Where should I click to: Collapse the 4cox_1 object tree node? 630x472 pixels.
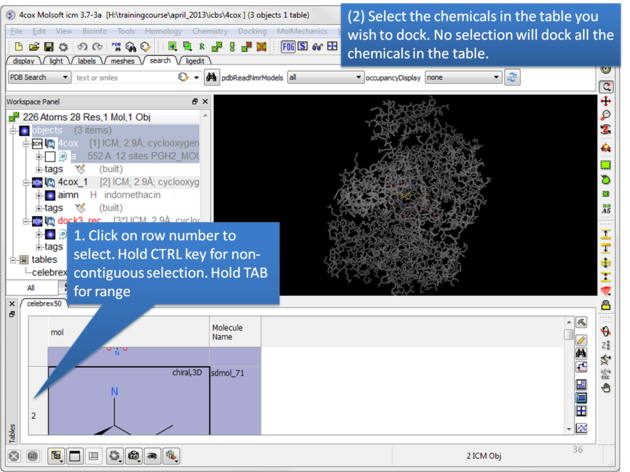(26, 182)
